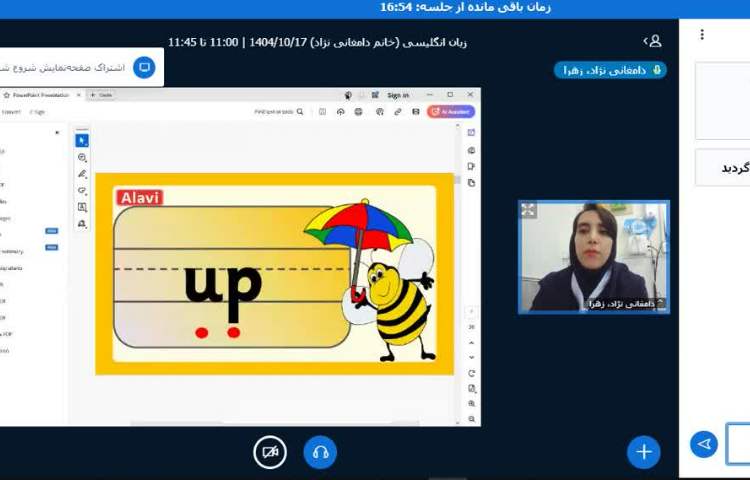Screen dimensions: 750x480
Task: Click the Convert menu item in Acrobat
Action: point(11,112)
